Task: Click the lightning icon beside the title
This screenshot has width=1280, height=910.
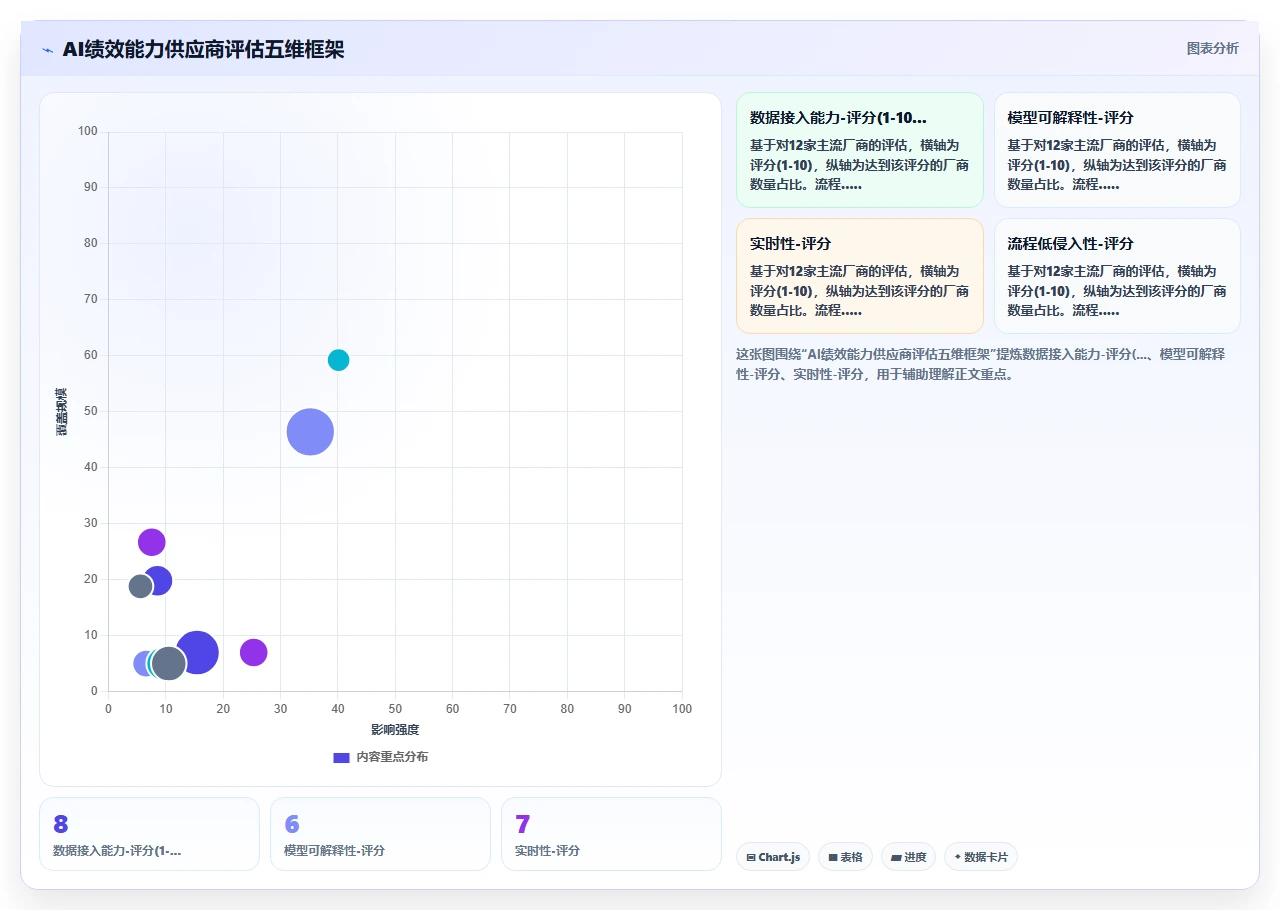Action: tap(47, 50)
